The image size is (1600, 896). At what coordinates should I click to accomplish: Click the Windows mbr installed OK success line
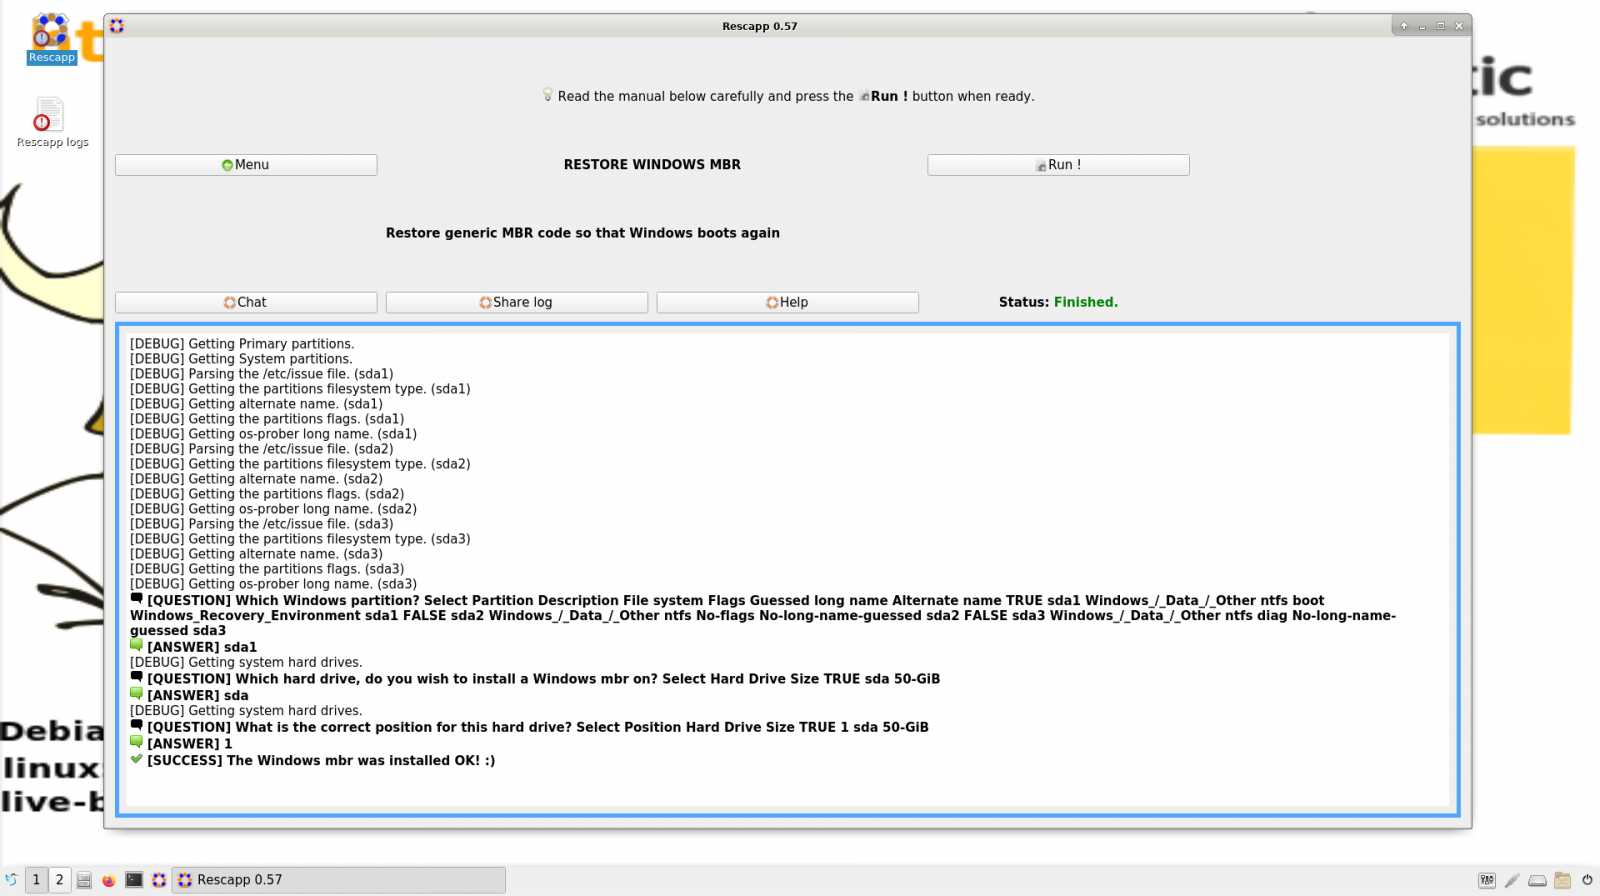tap(321, 761)
